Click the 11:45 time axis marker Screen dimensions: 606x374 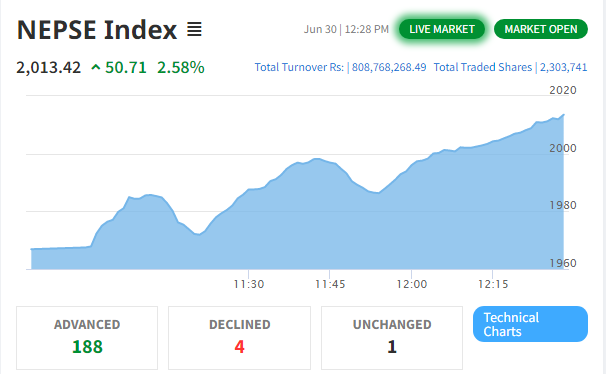(x=330, y=284)
